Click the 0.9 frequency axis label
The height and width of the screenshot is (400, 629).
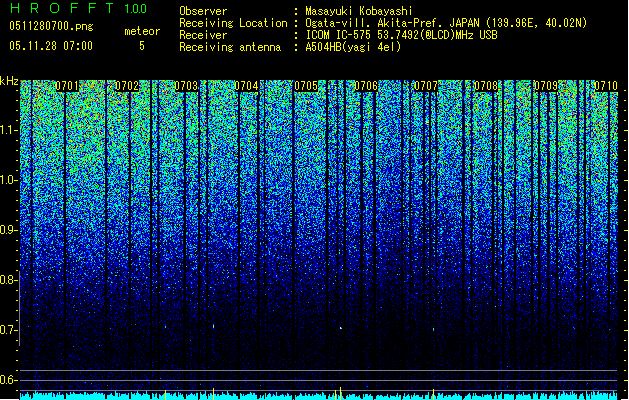click(9, 230)
